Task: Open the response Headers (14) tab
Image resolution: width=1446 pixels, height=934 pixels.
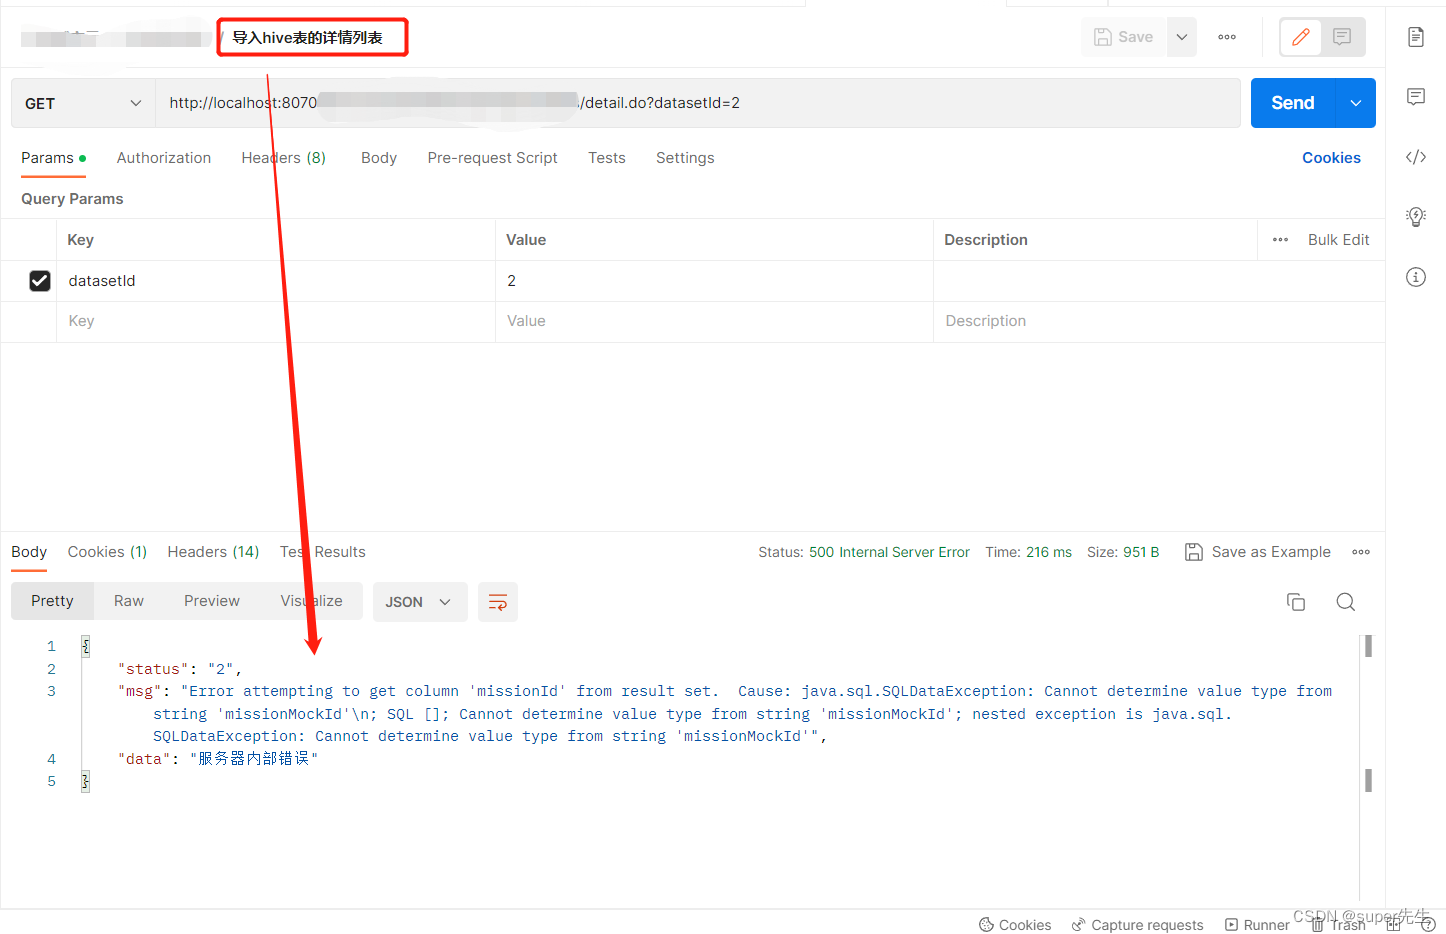Action: point(213,552)
